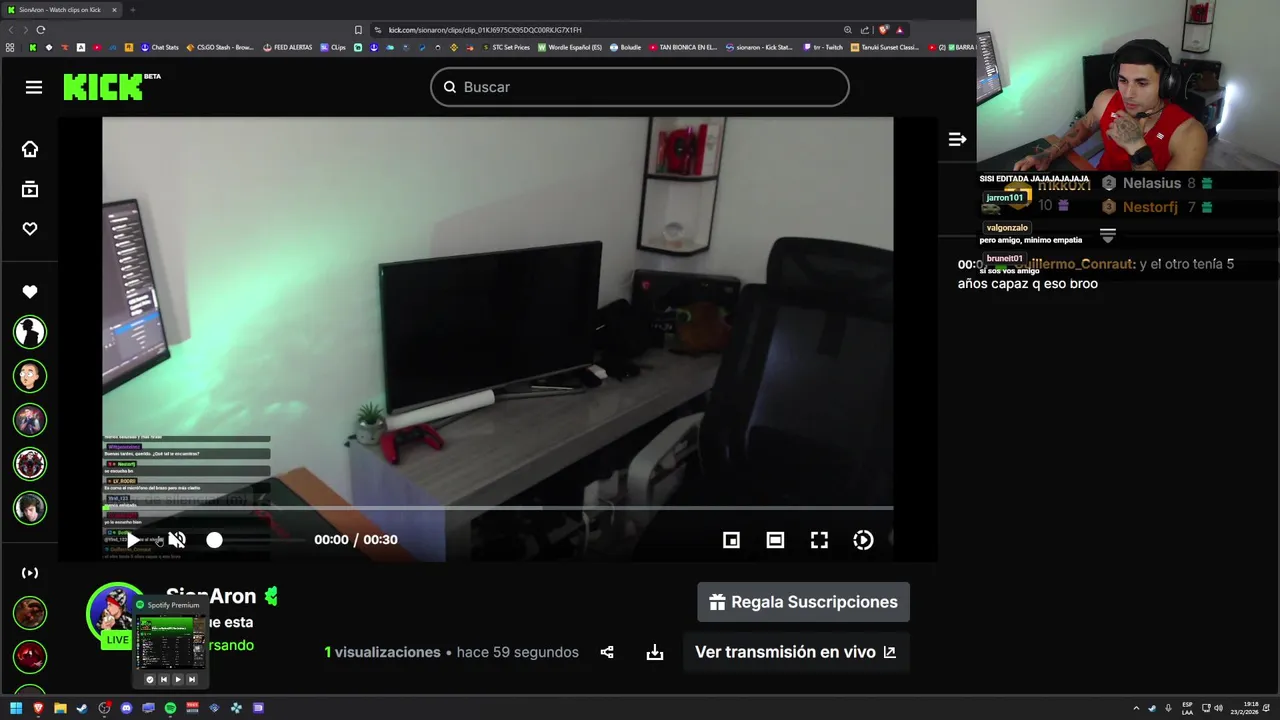Unmute the clip audio

pyautogui.click(x=177, y=540)
